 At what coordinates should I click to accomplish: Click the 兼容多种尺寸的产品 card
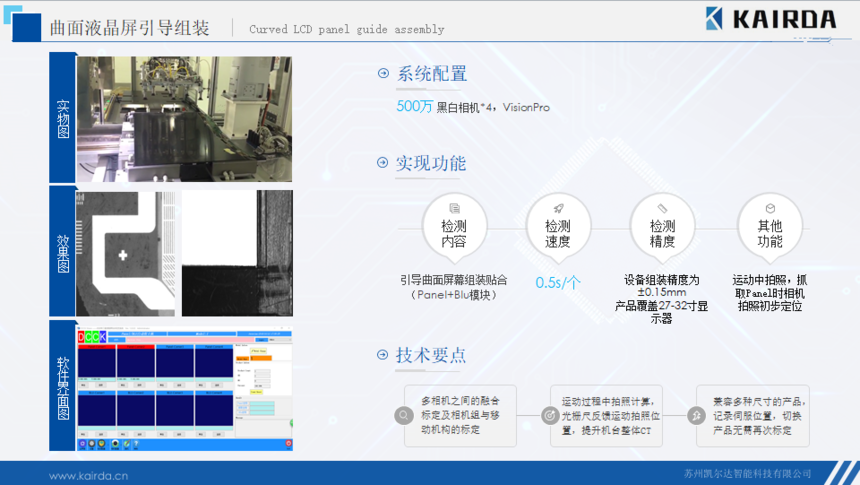coord(752,415)
